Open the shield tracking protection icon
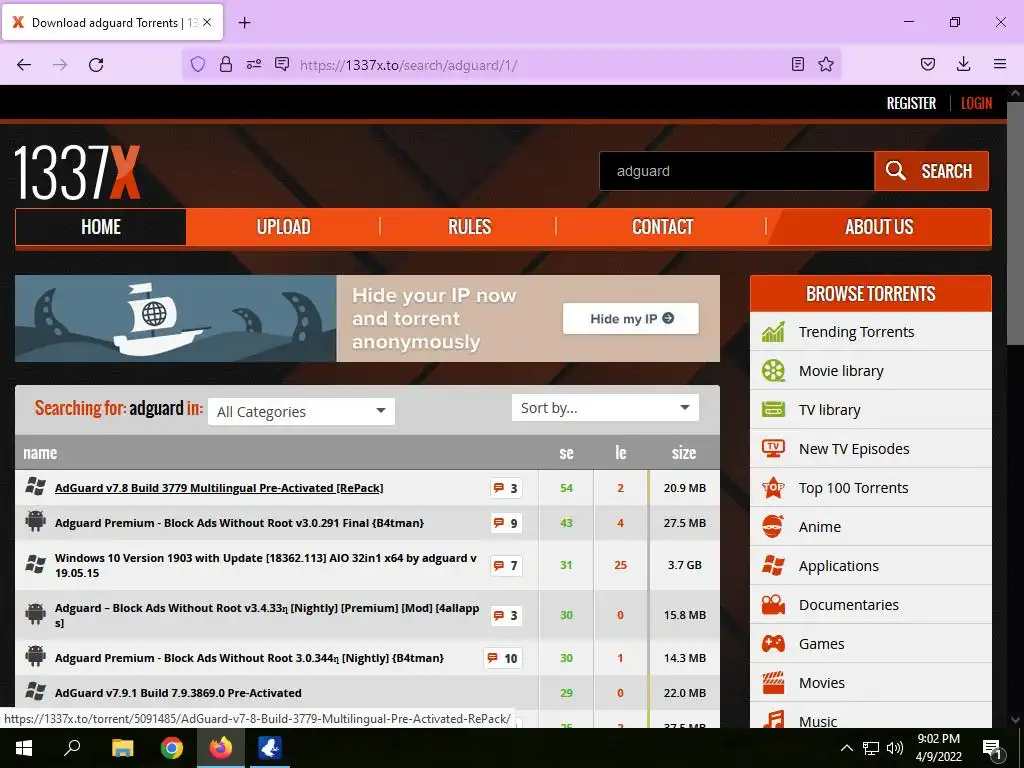Viewport: 1024px width, 768px height. point(198,64)
